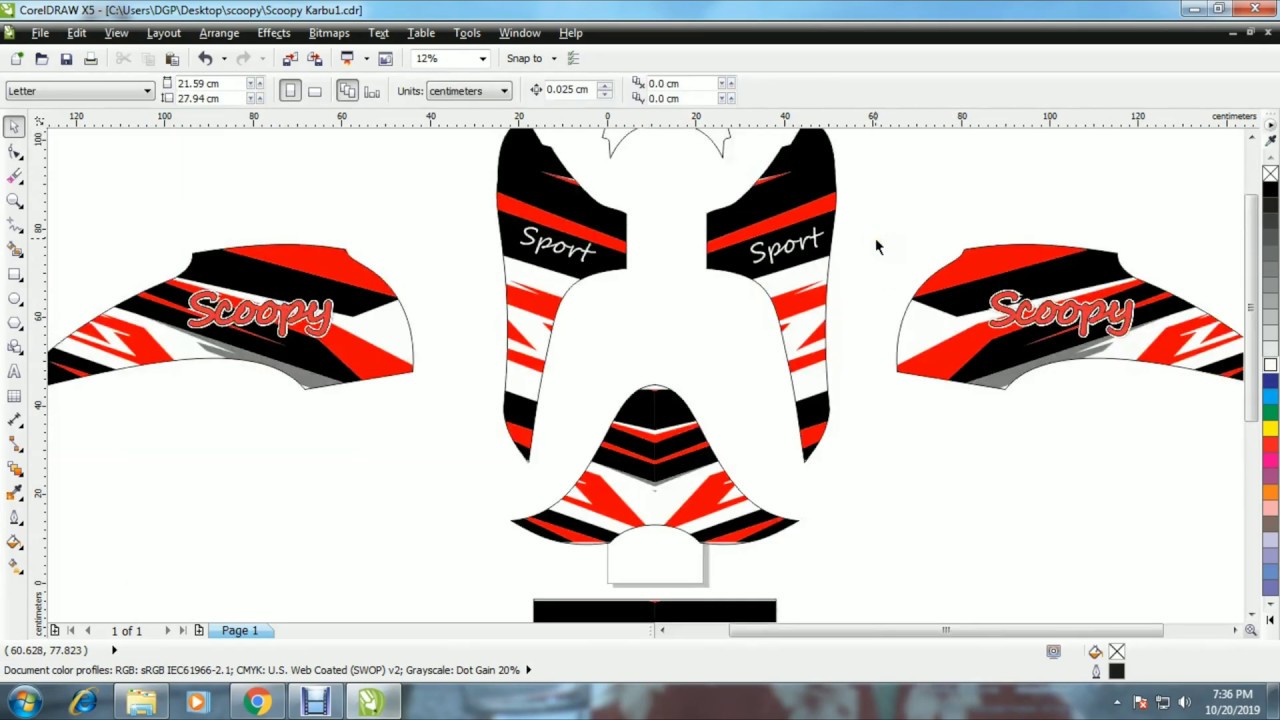Click the page width 21.59 cm field

[x=208, y=84]
